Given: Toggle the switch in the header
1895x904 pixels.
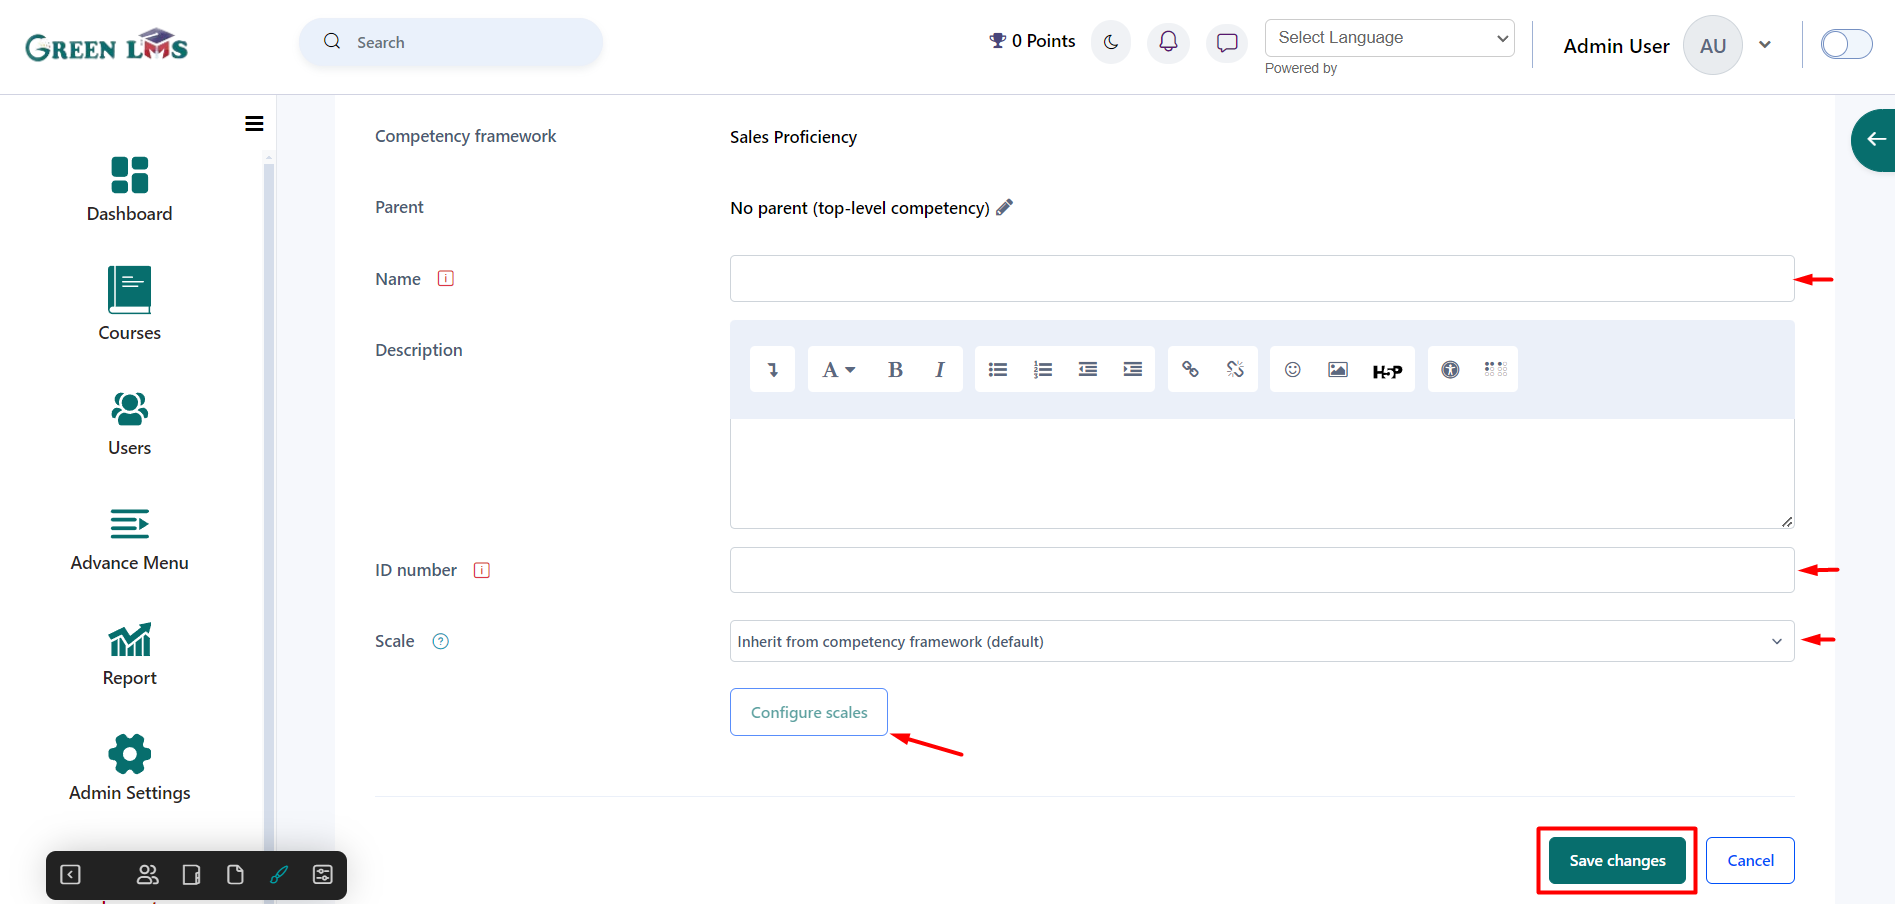Looking at the screenshot, I should click(x=1846, y=44).
